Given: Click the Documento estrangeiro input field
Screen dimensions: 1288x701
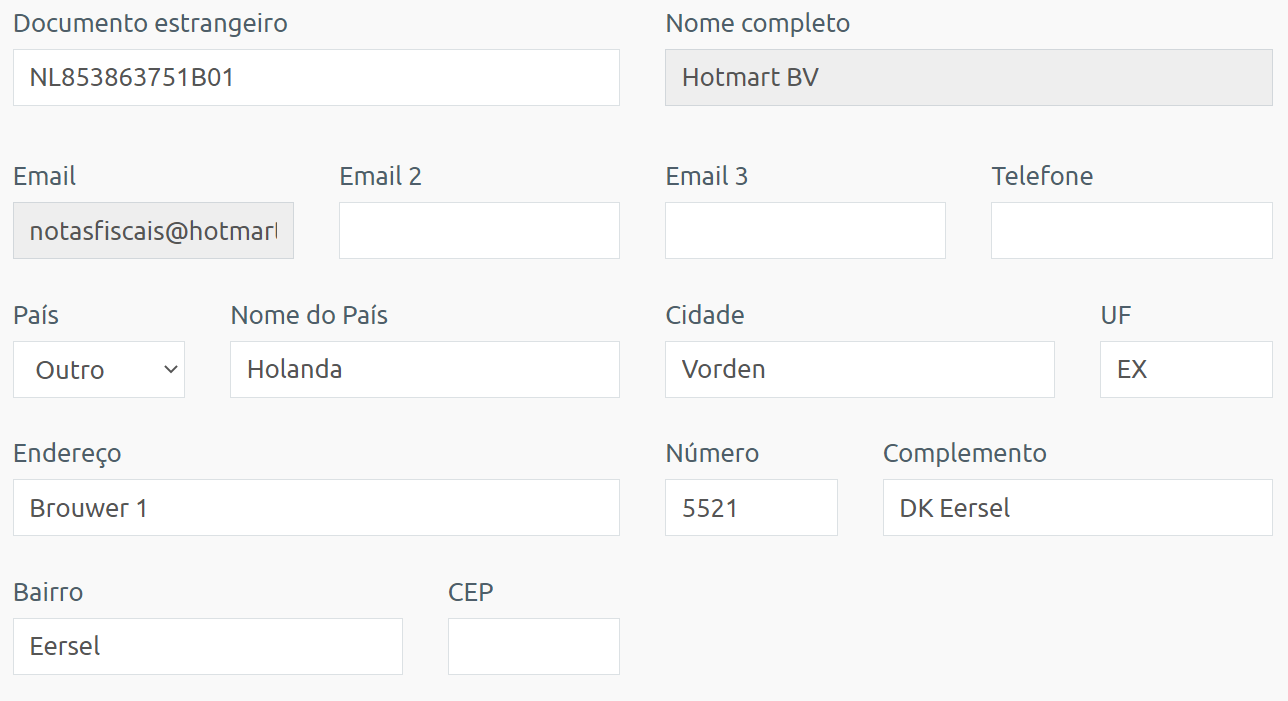Looking at the screenshot, I should pos(316,77).
